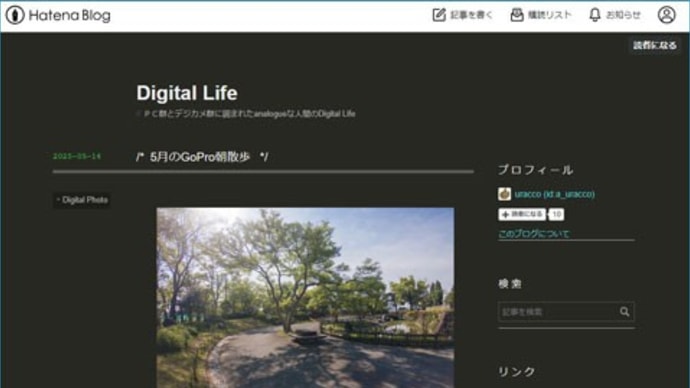Open the user account avatar icon

[x=667, y=15]
